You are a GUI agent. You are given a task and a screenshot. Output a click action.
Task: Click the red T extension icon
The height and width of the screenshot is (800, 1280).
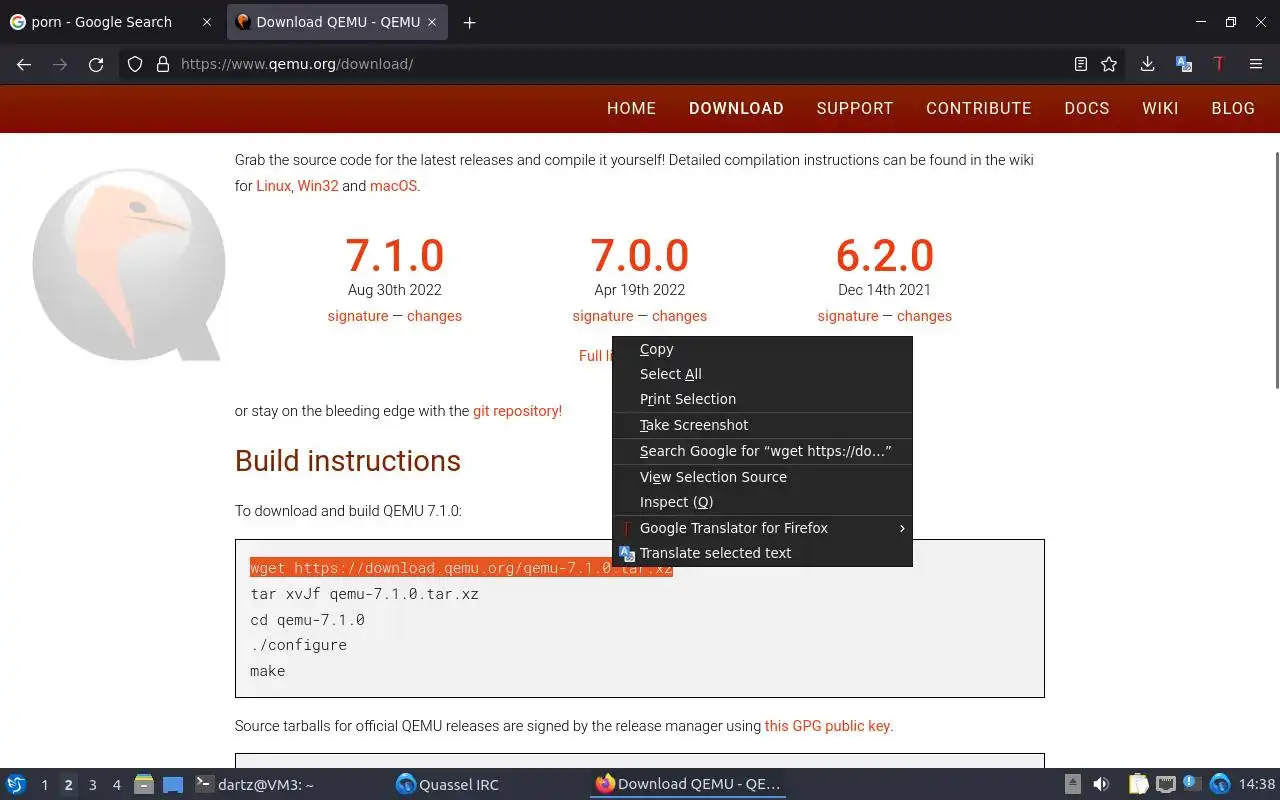(1219, 64)
